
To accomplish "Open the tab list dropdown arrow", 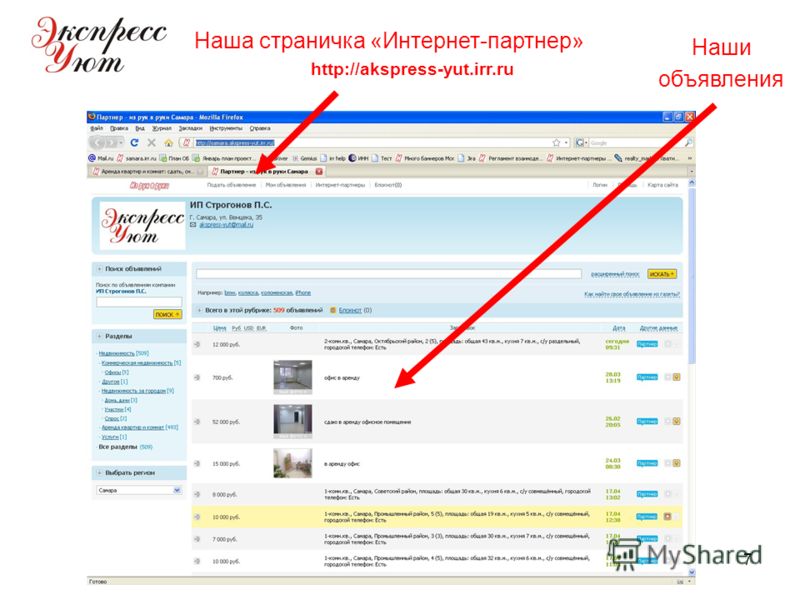I will point(691,171).
